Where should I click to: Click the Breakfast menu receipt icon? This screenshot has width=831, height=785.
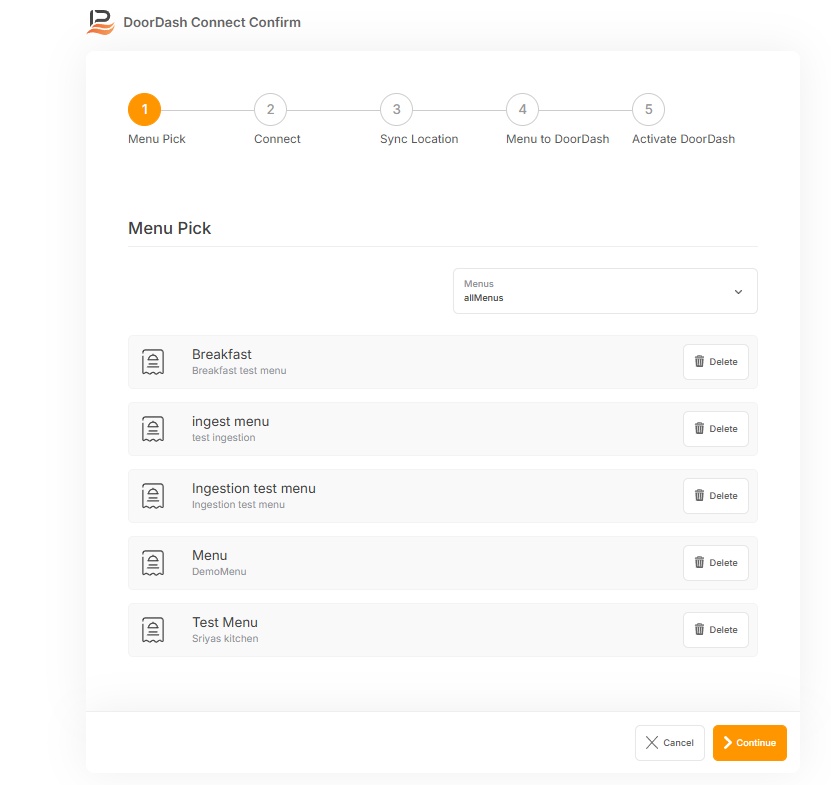[153, 362]
